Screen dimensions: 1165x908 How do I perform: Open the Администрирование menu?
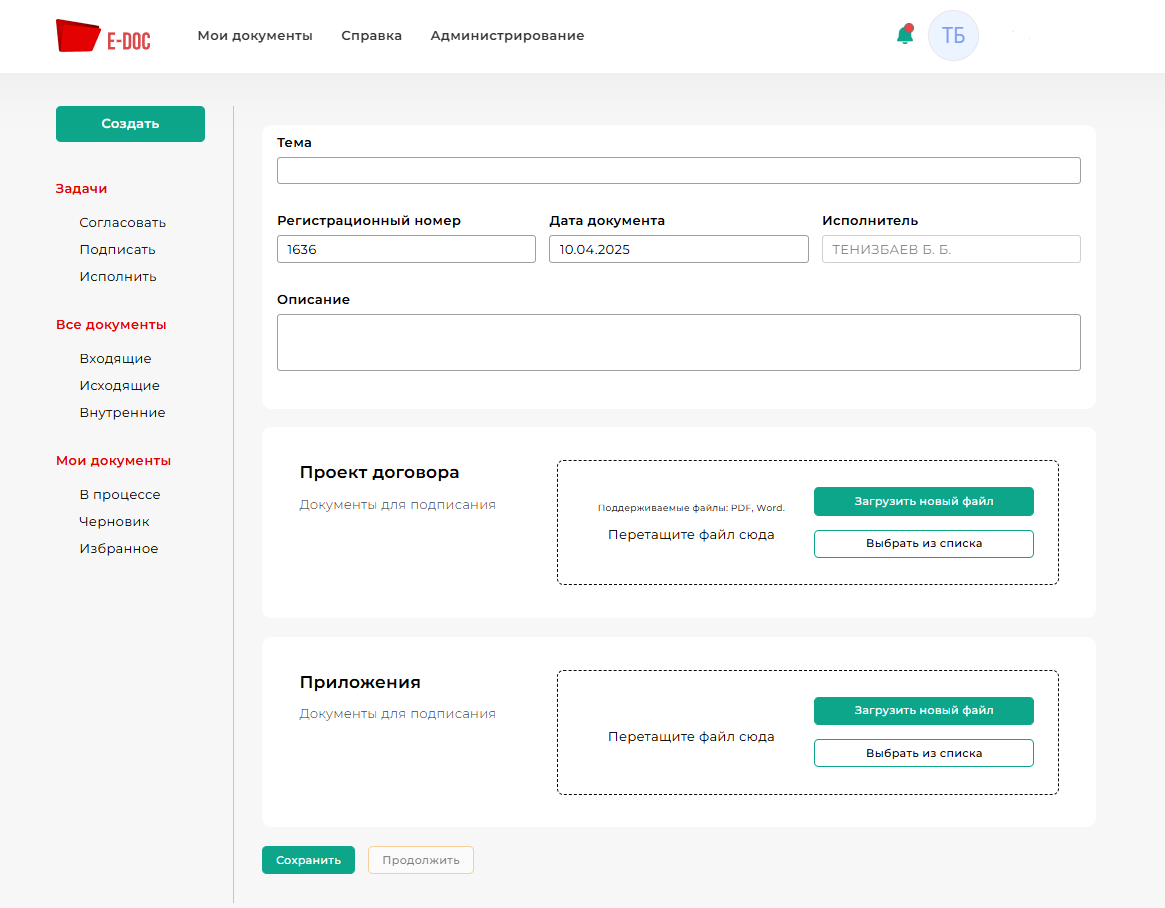point(507,36)
